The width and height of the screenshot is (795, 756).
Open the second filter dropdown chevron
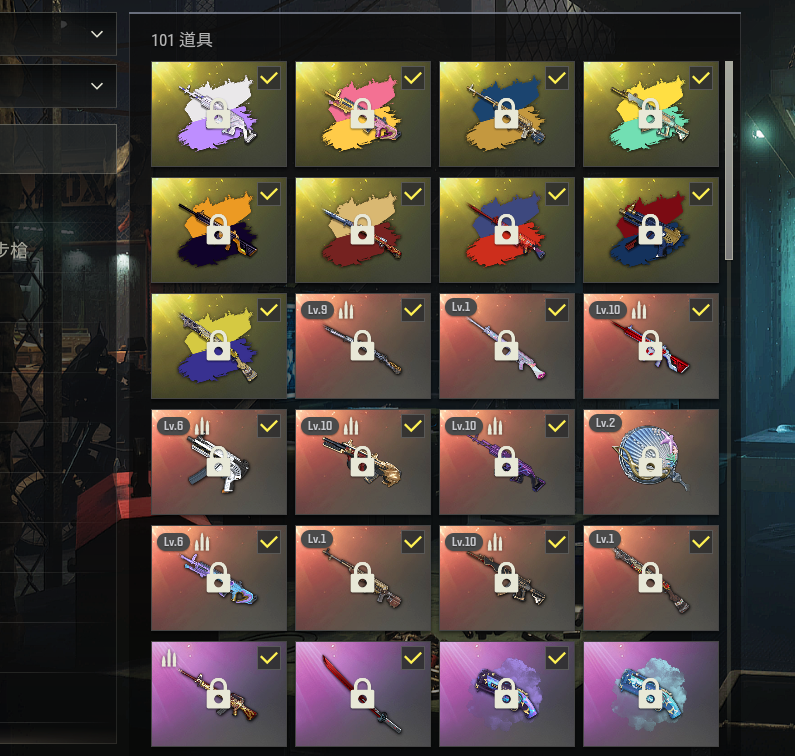tap(97, 86)
